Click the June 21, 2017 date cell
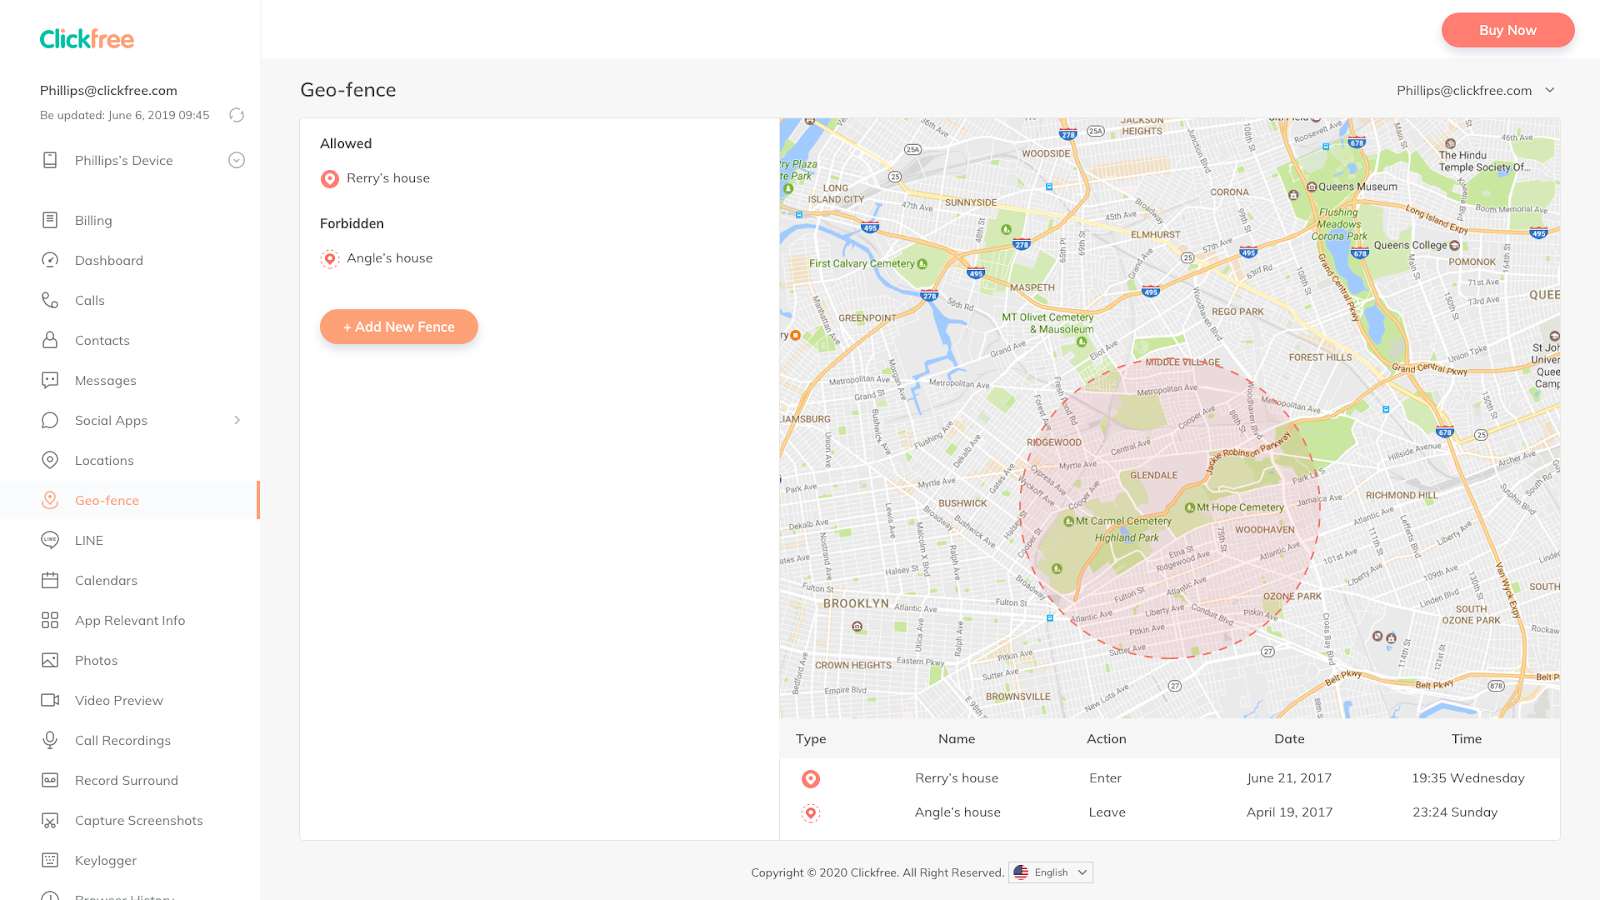 pos(1289,778)
